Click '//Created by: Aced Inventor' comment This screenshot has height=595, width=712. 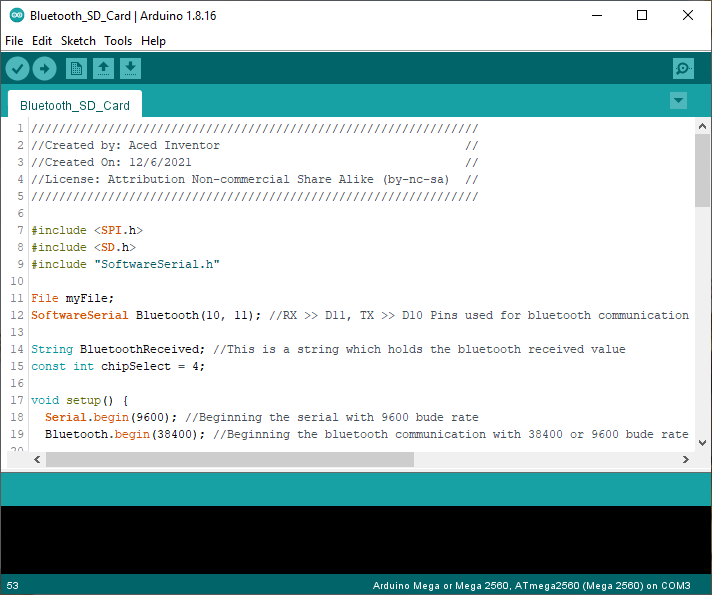click(x=125, y=145)
